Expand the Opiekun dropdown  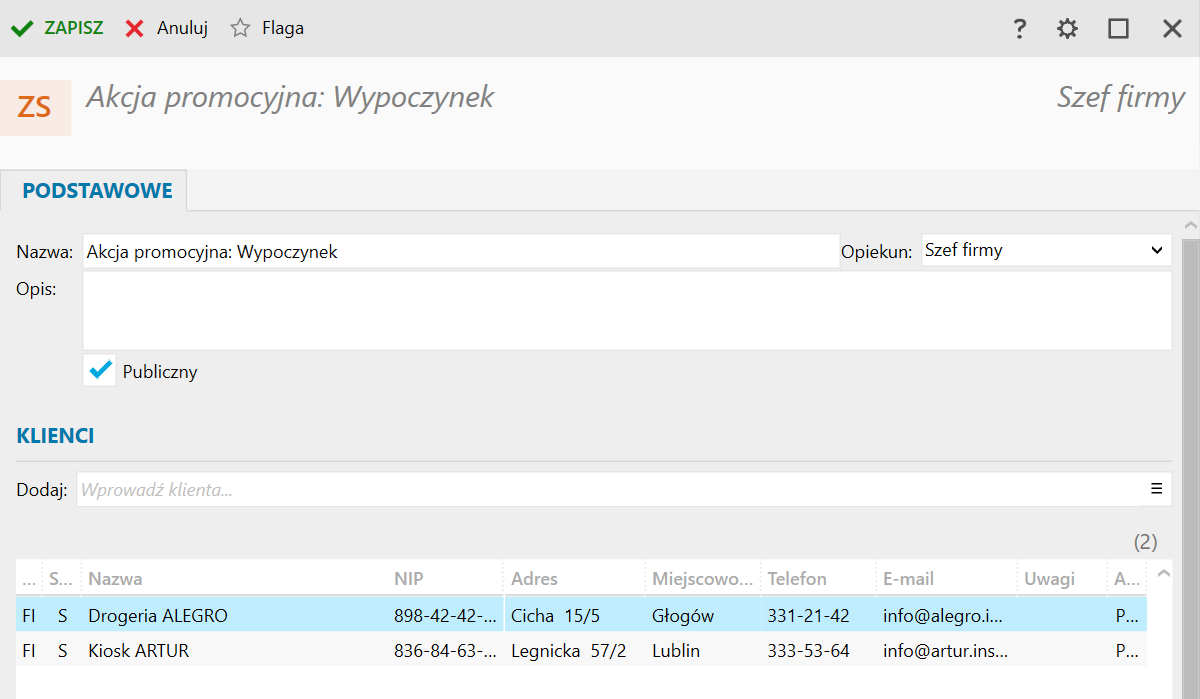pos(1156,250)
